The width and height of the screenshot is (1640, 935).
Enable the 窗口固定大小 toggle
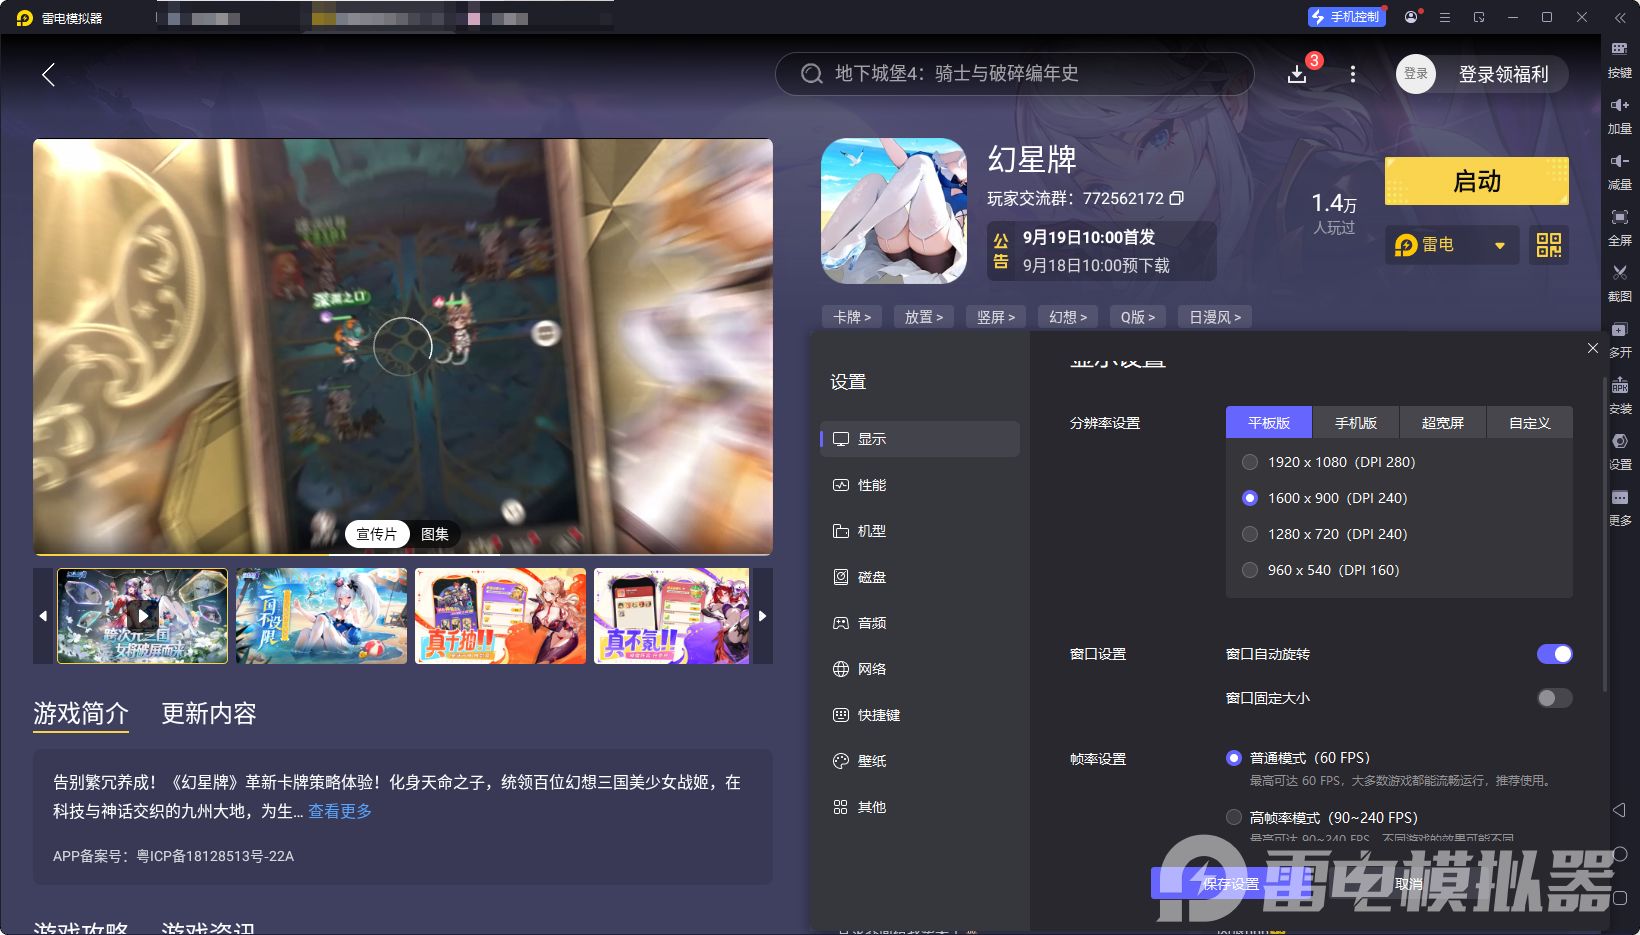1553,698
